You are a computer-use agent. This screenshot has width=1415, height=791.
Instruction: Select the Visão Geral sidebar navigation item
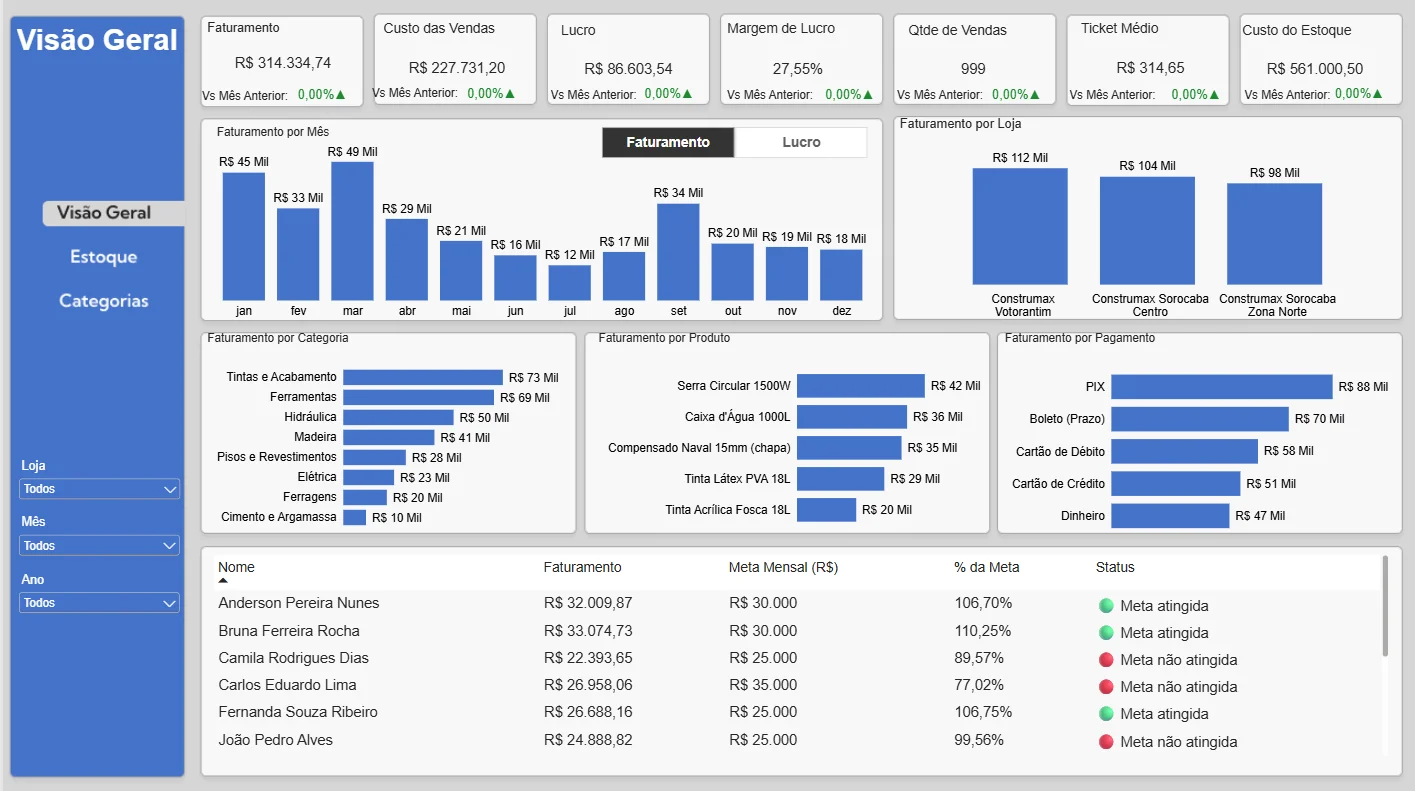point(113,213)
